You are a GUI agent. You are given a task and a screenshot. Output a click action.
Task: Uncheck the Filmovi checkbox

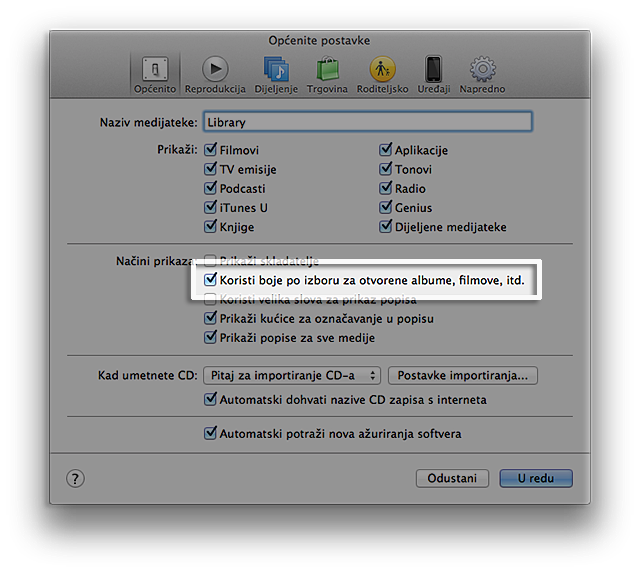[x=211, y=150]
